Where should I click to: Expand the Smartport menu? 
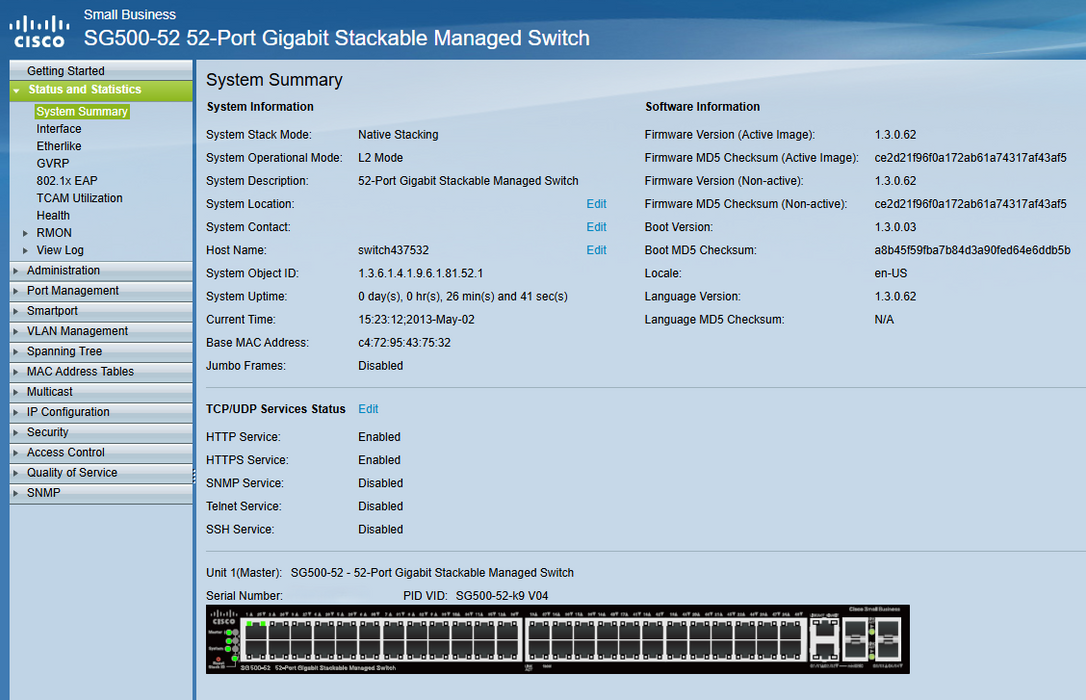coord(100,311)
